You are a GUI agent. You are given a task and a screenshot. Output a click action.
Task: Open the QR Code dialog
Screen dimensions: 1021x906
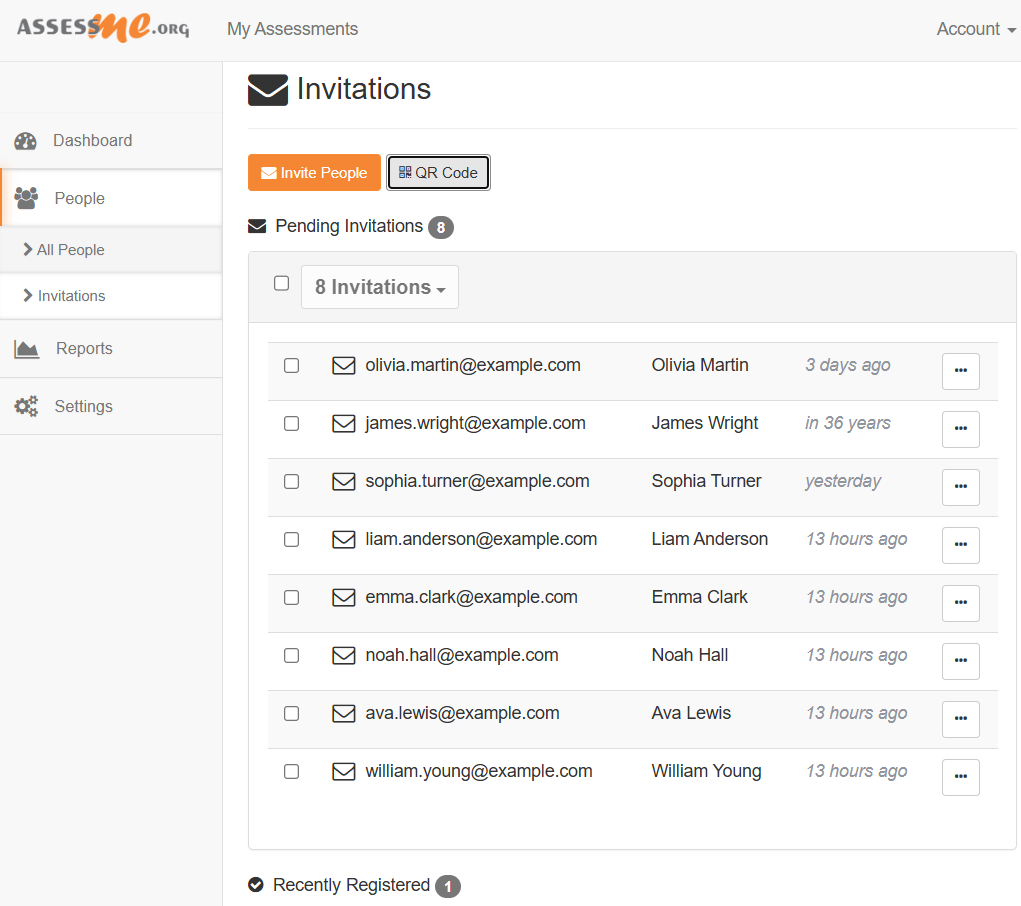pyautogui.click(x=438, y=172)
